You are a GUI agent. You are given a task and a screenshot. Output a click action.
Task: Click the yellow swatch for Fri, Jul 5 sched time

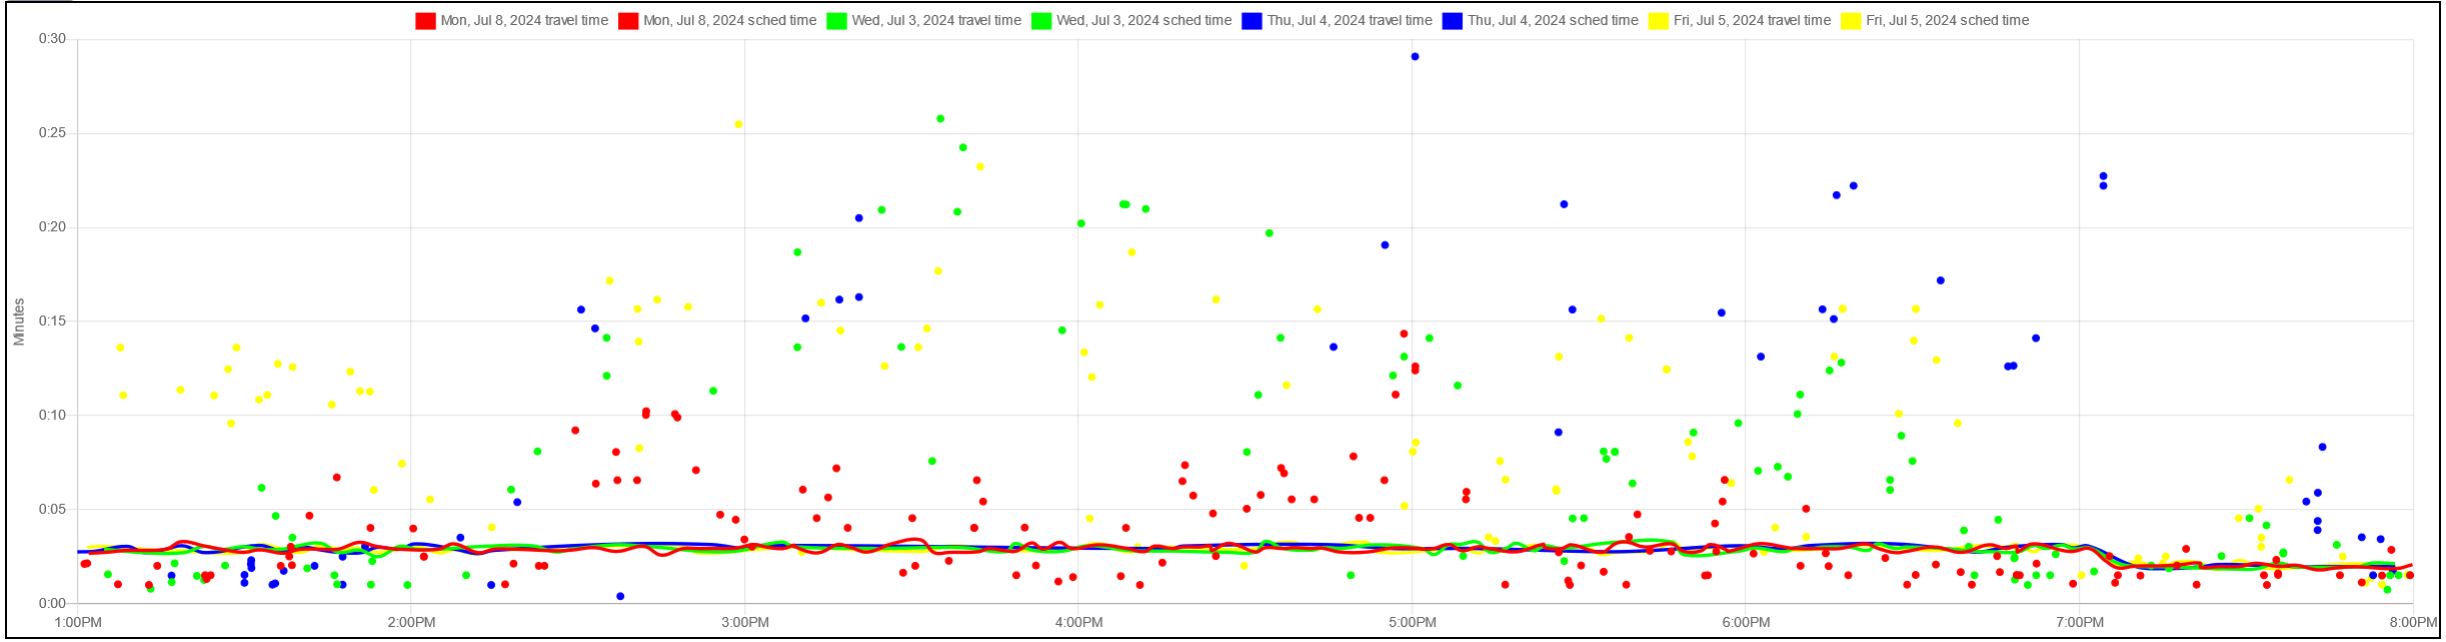(1851, 21)
